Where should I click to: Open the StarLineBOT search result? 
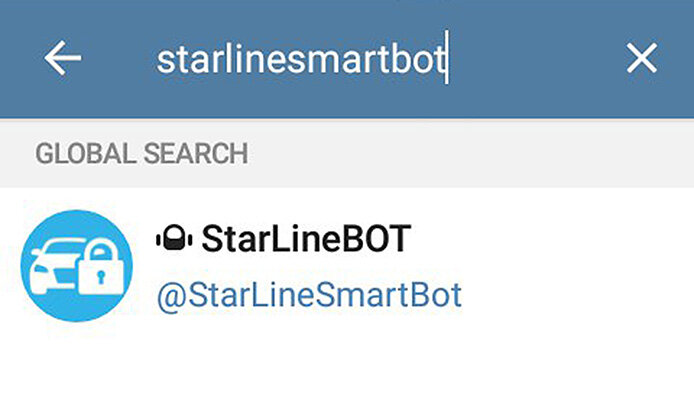pos(347,266)
